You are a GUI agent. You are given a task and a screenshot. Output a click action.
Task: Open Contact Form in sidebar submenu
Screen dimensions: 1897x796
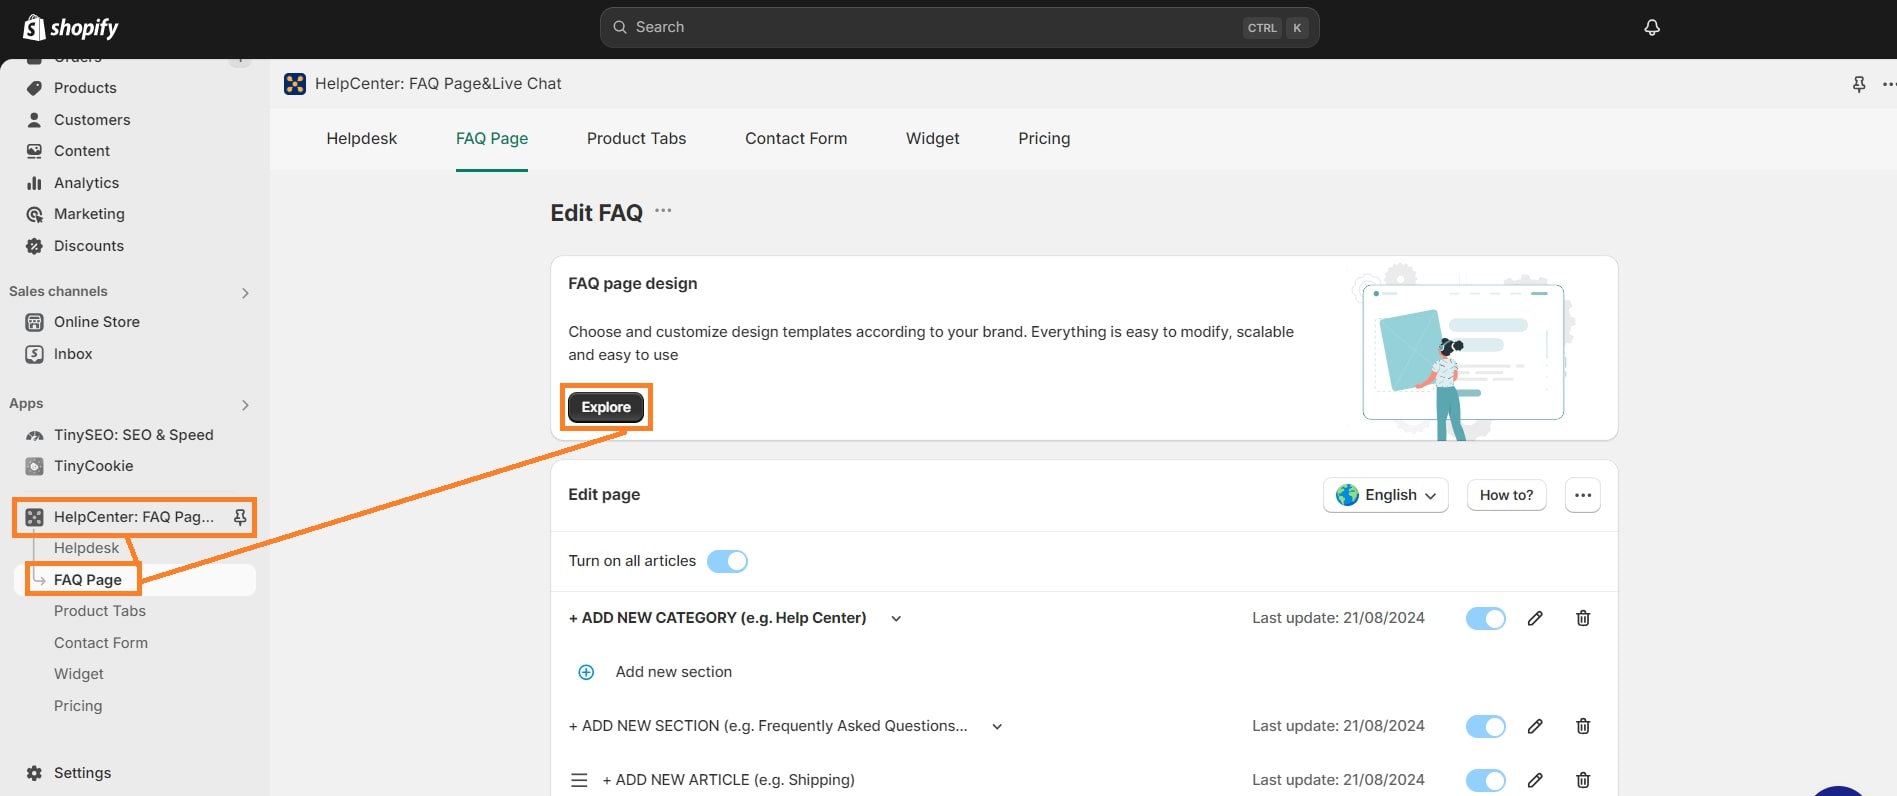coord(101,643)
